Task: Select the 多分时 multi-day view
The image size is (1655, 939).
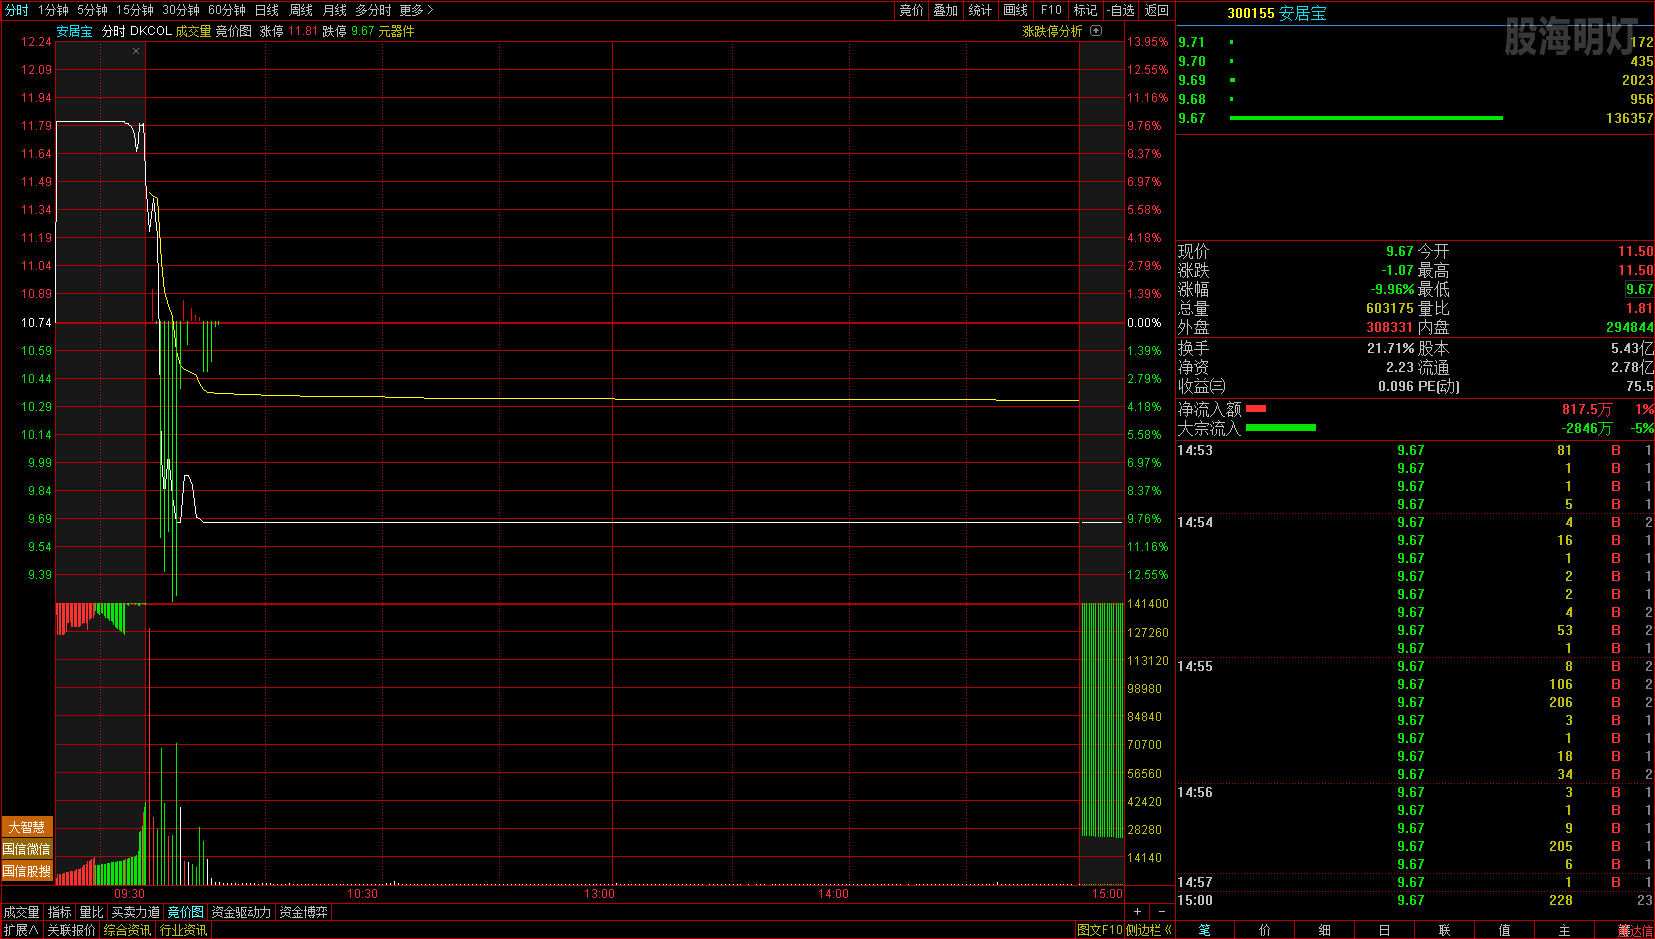Action: (373, 10)
